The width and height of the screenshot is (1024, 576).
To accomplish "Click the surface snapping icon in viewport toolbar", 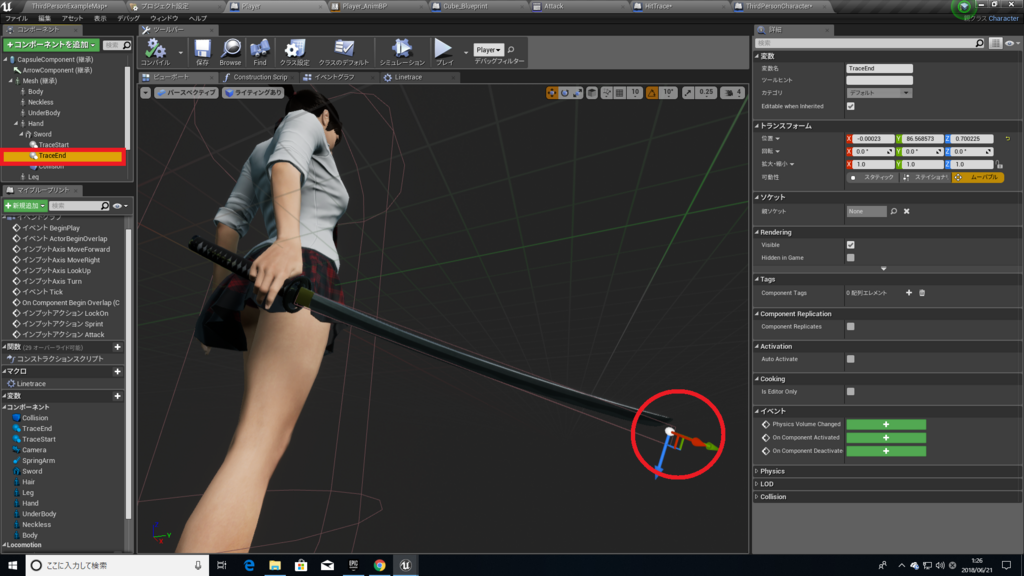I will (607, 93).
